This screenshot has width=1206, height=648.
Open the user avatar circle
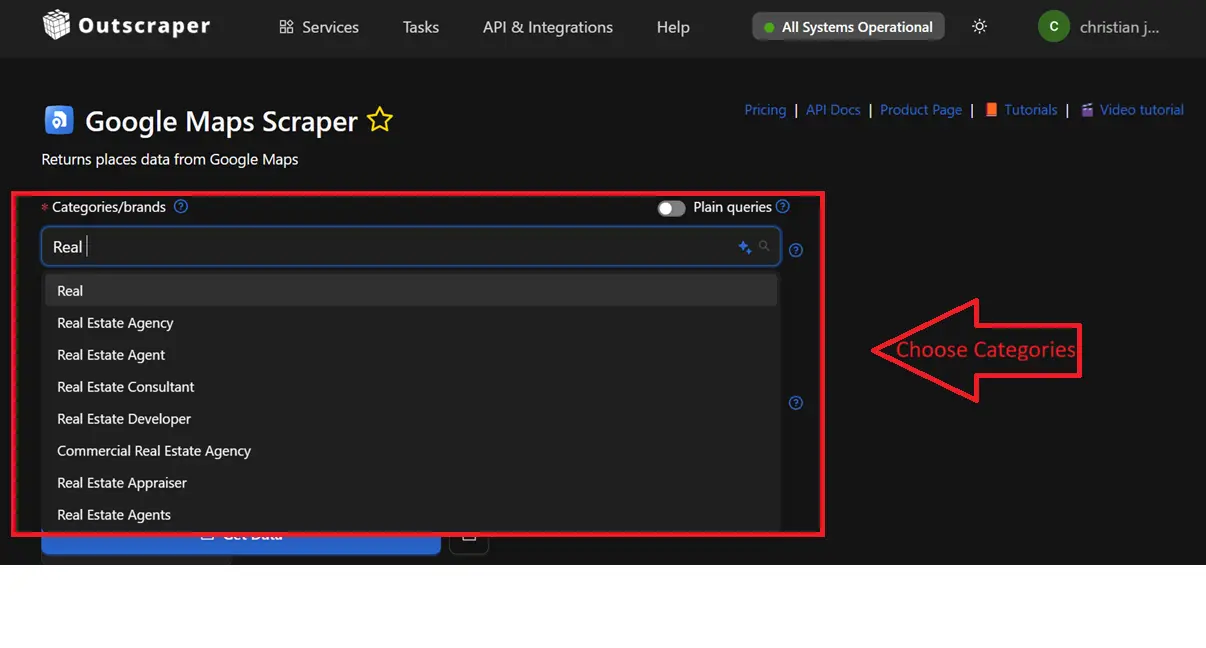[1053, 27]
